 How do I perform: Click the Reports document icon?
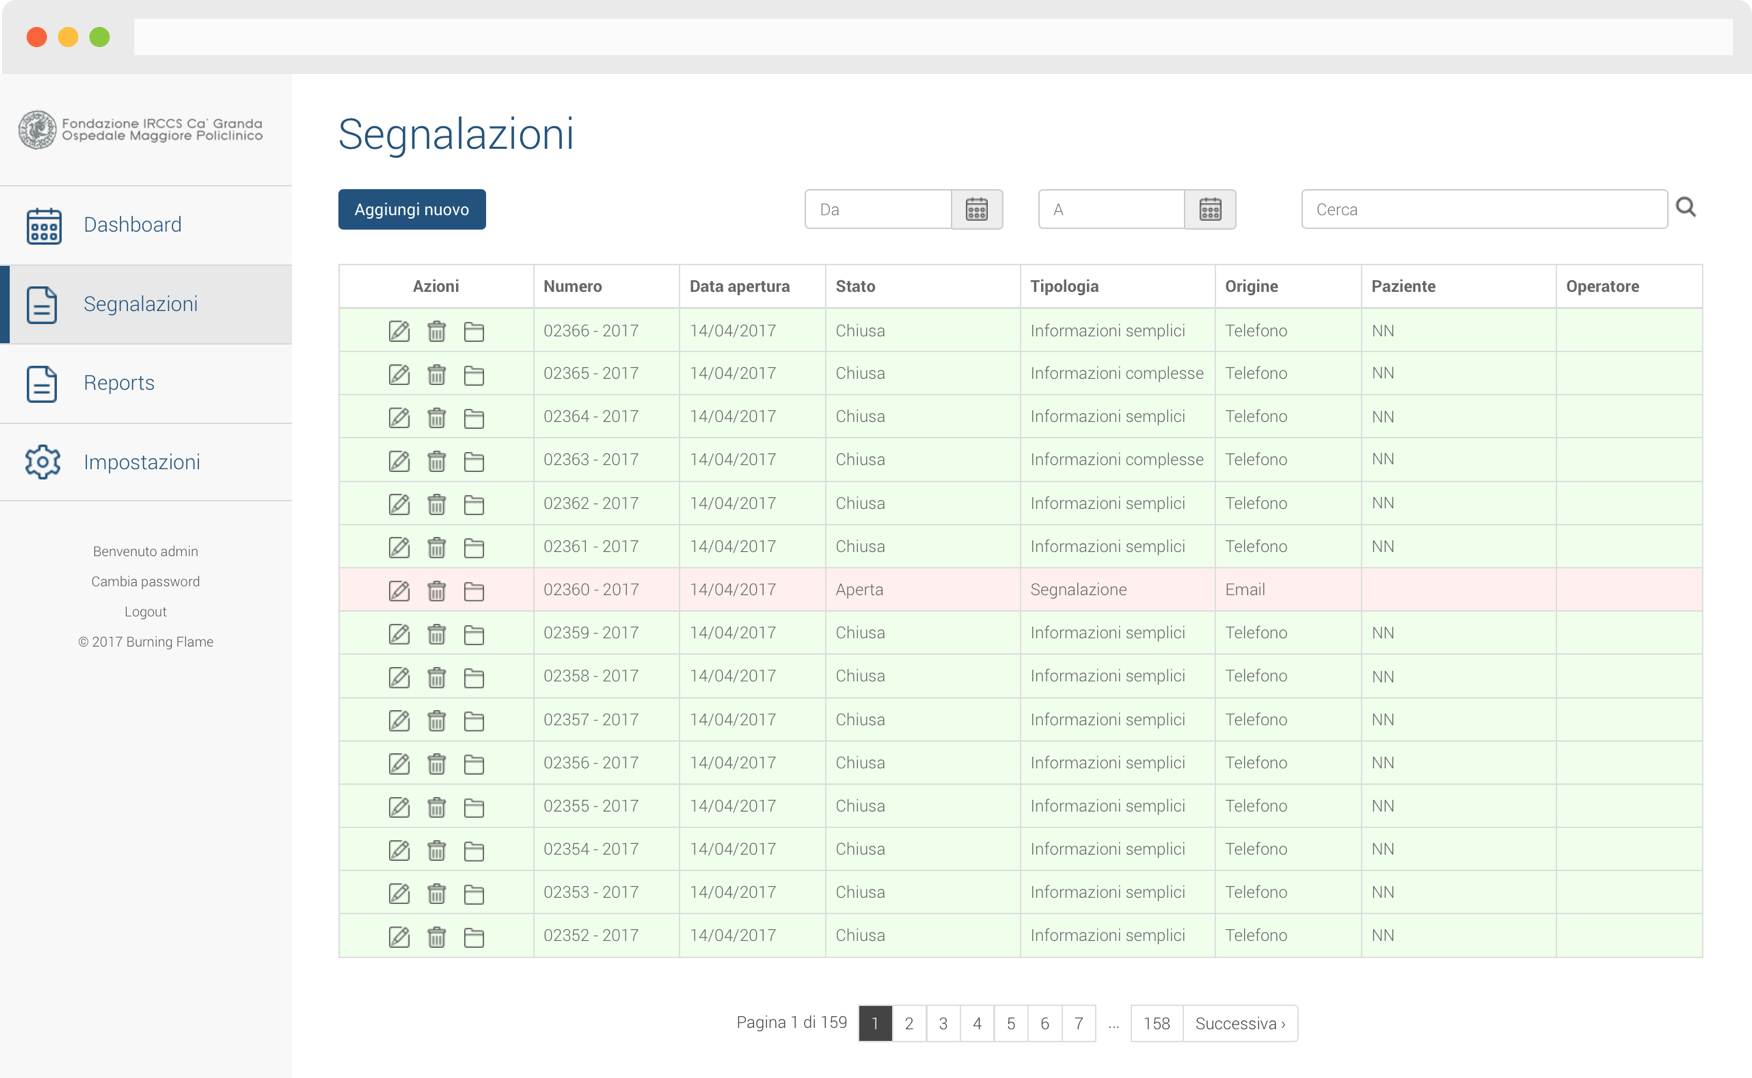(x=42, y=383)
